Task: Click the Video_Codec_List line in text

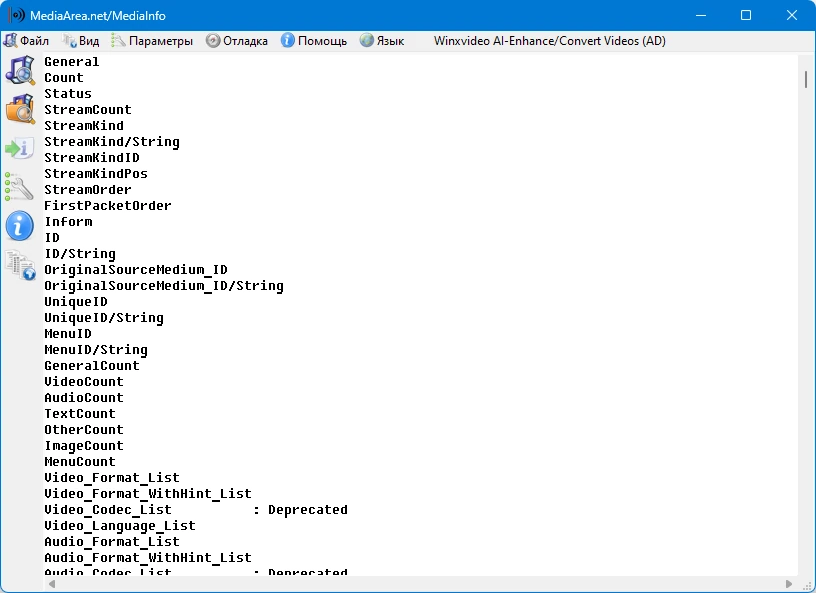Action: point(196,510)
